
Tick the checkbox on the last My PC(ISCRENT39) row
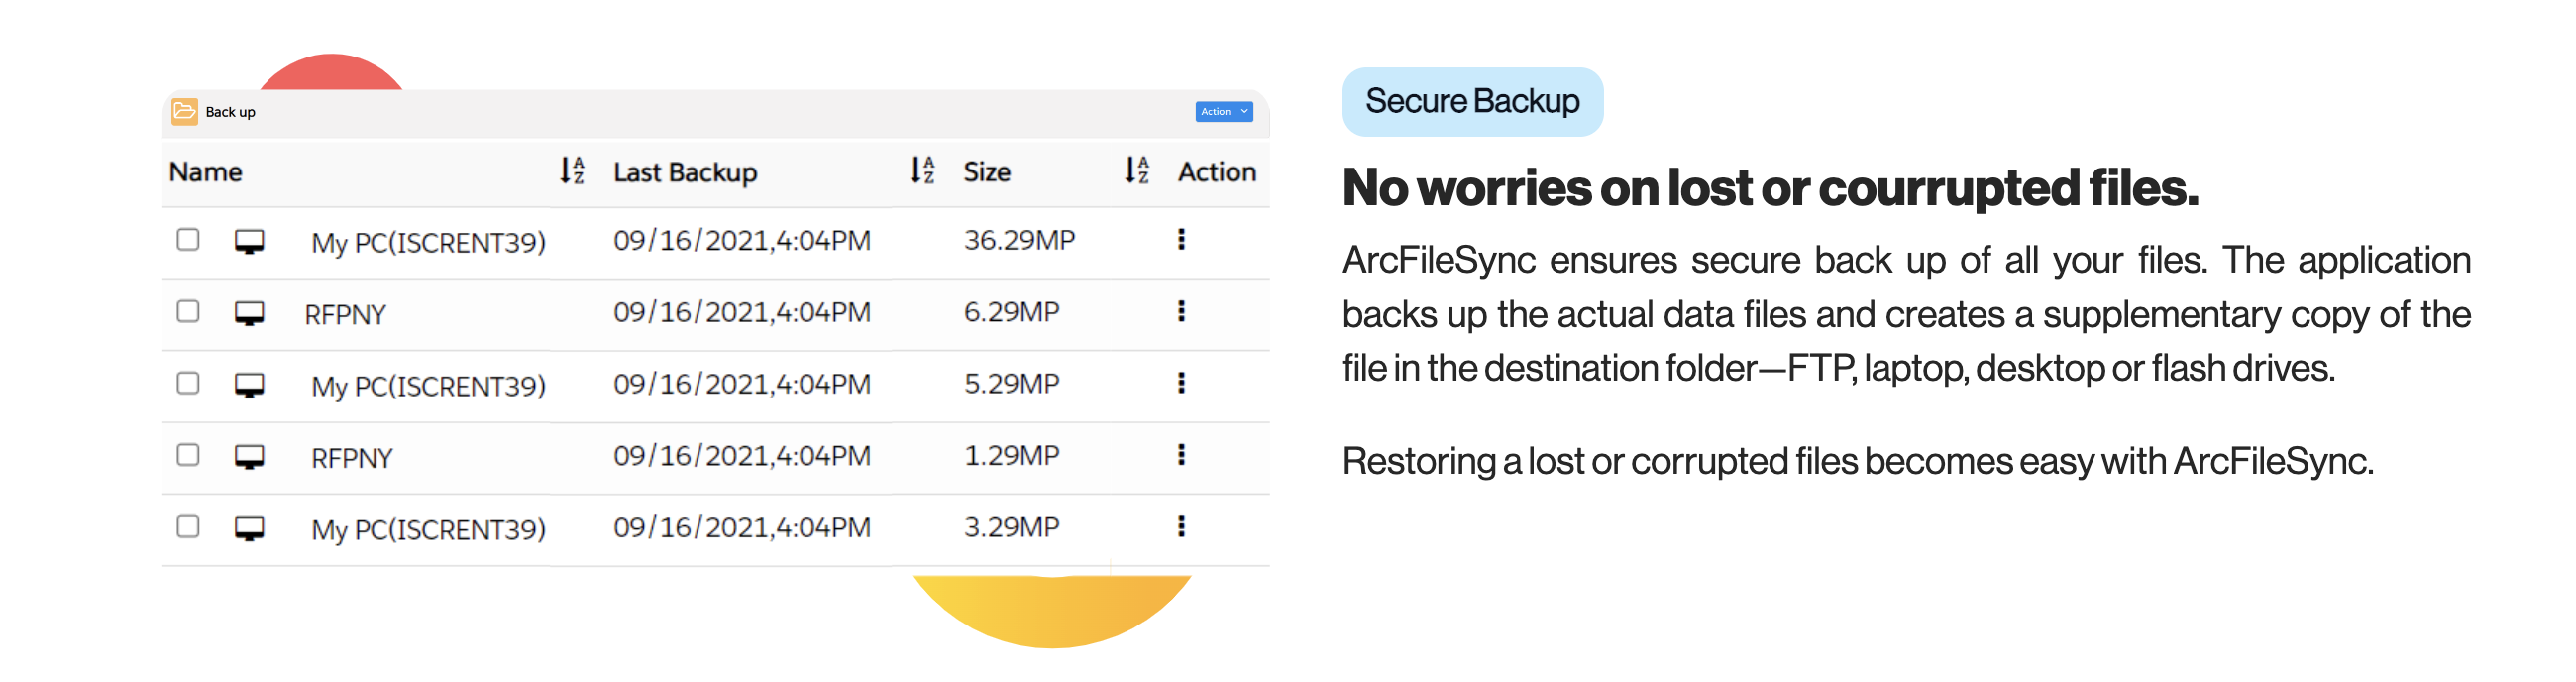coord(188,527)
